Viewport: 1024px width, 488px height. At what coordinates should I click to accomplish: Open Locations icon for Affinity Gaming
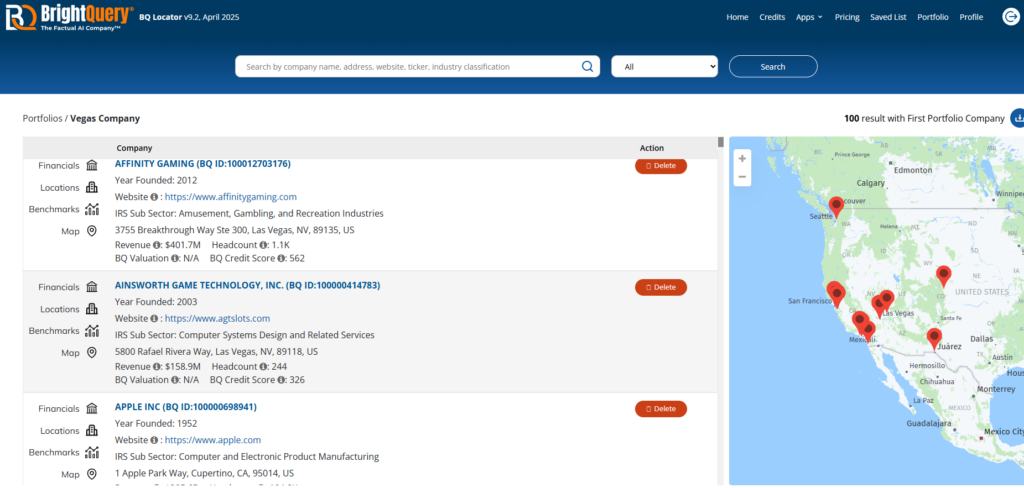click(x=92, y=187)
